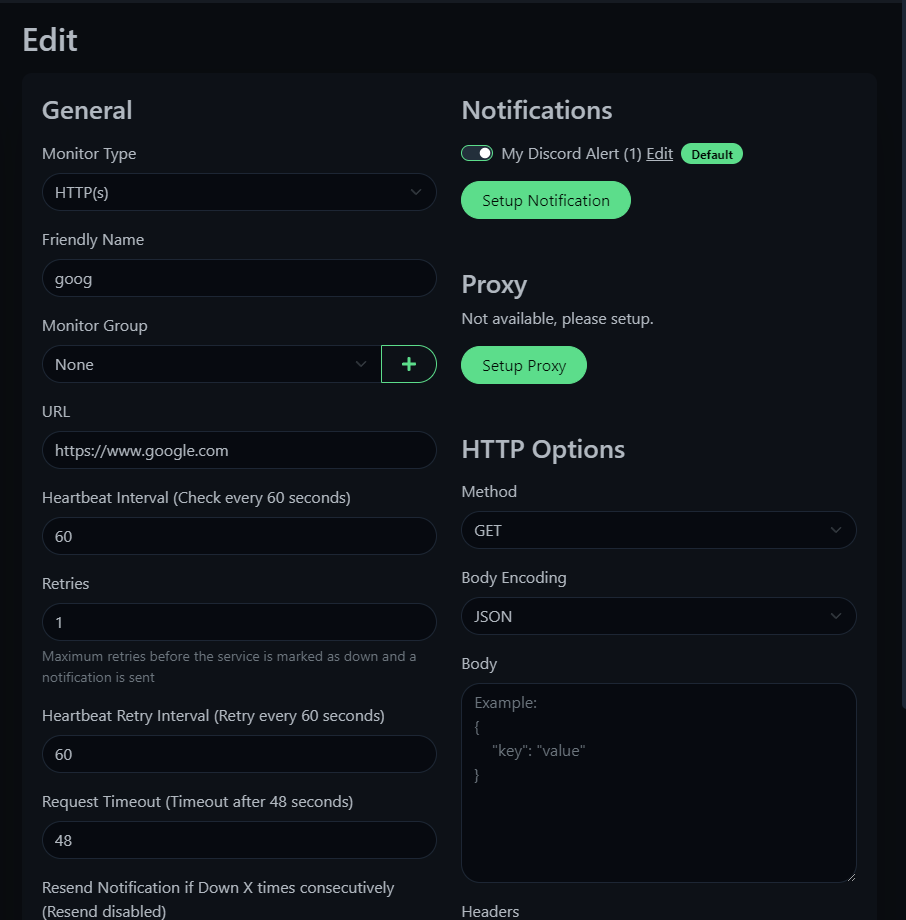Click the Heartbeat Interval input
Image resolution: width=906 pixels, height=920 pixels.
[239, 536]
